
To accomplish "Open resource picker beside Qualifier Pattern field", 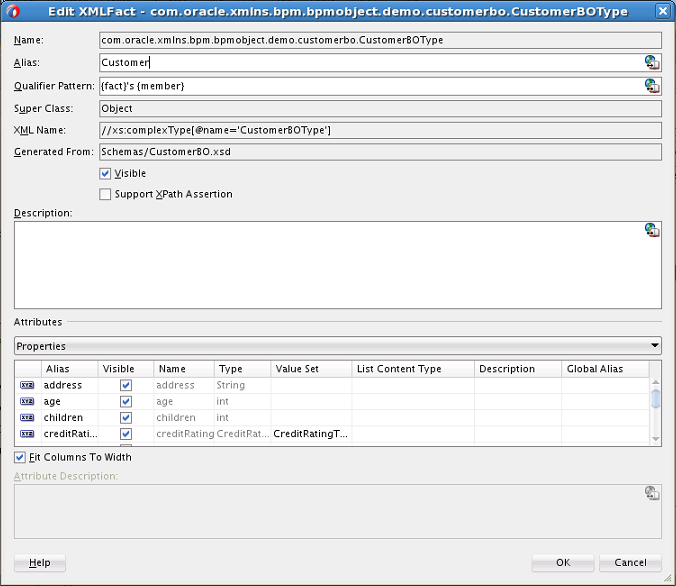I will 652,86.
